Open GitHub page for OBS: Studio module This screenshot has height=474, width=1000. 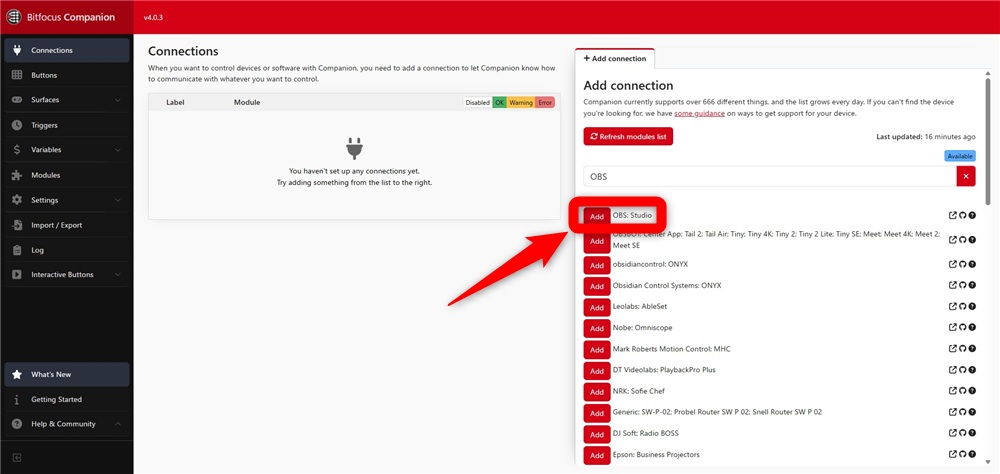coord(963,216)
